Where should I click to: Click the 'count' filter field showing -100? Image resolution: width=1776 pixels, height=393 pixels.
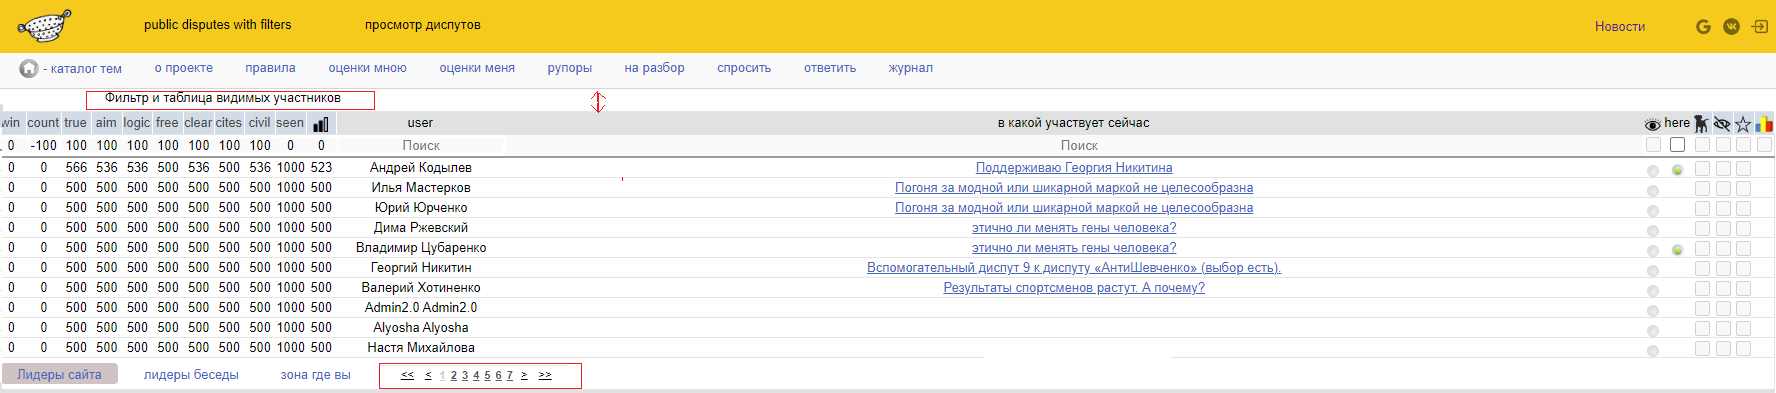pos(43,145)
